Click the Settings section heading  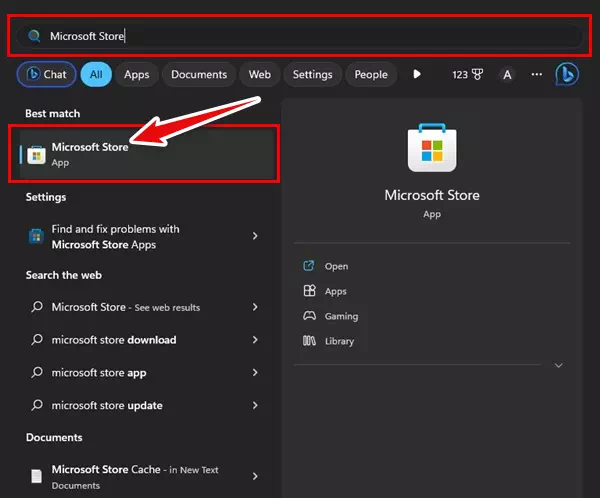(x=46, y=197)
